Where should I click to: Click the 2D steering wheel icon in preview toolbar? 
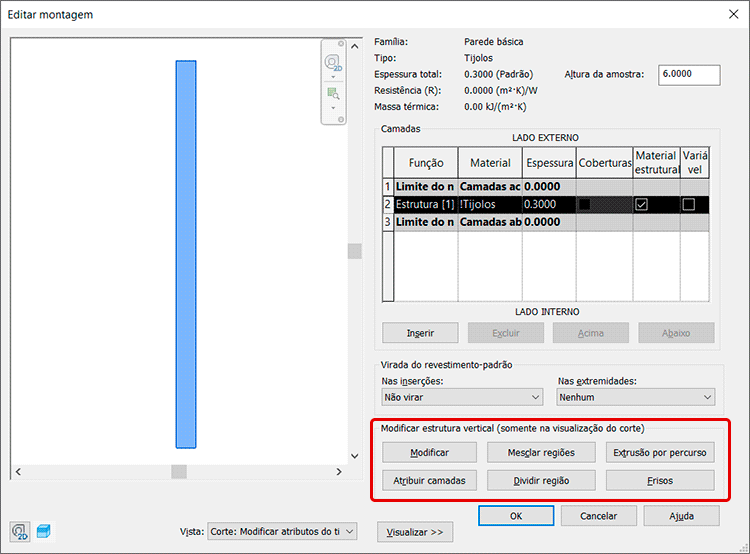coord(333,63)
